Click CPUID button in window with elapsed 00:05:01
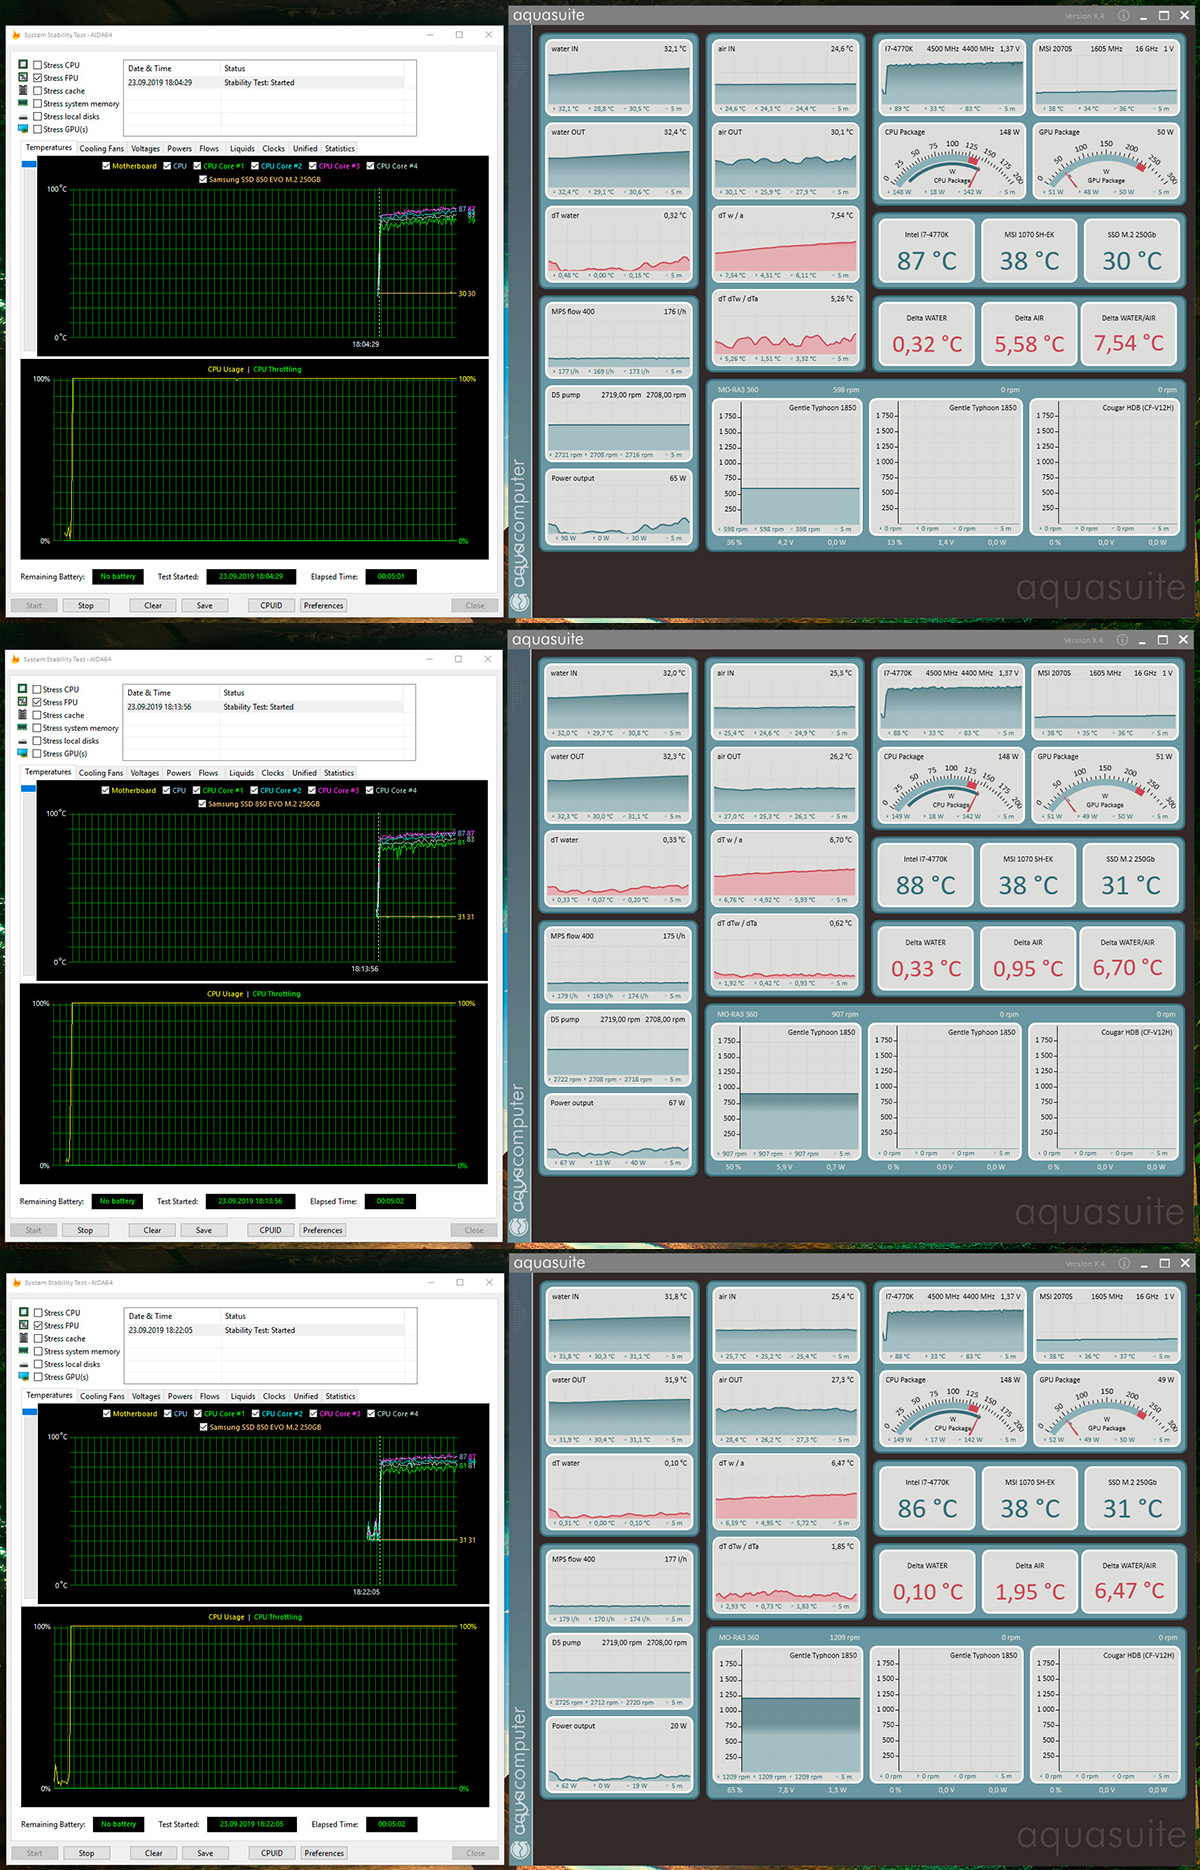 (271, 605)
